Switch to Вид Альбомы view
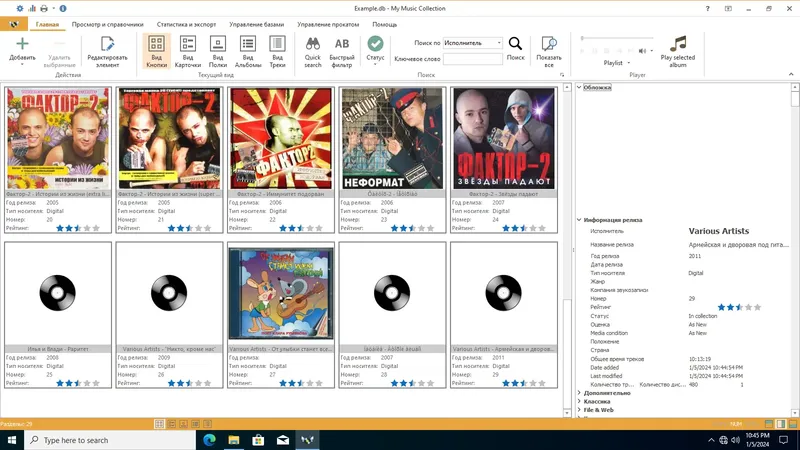800x450 pixels. click(x=248, y=51)
